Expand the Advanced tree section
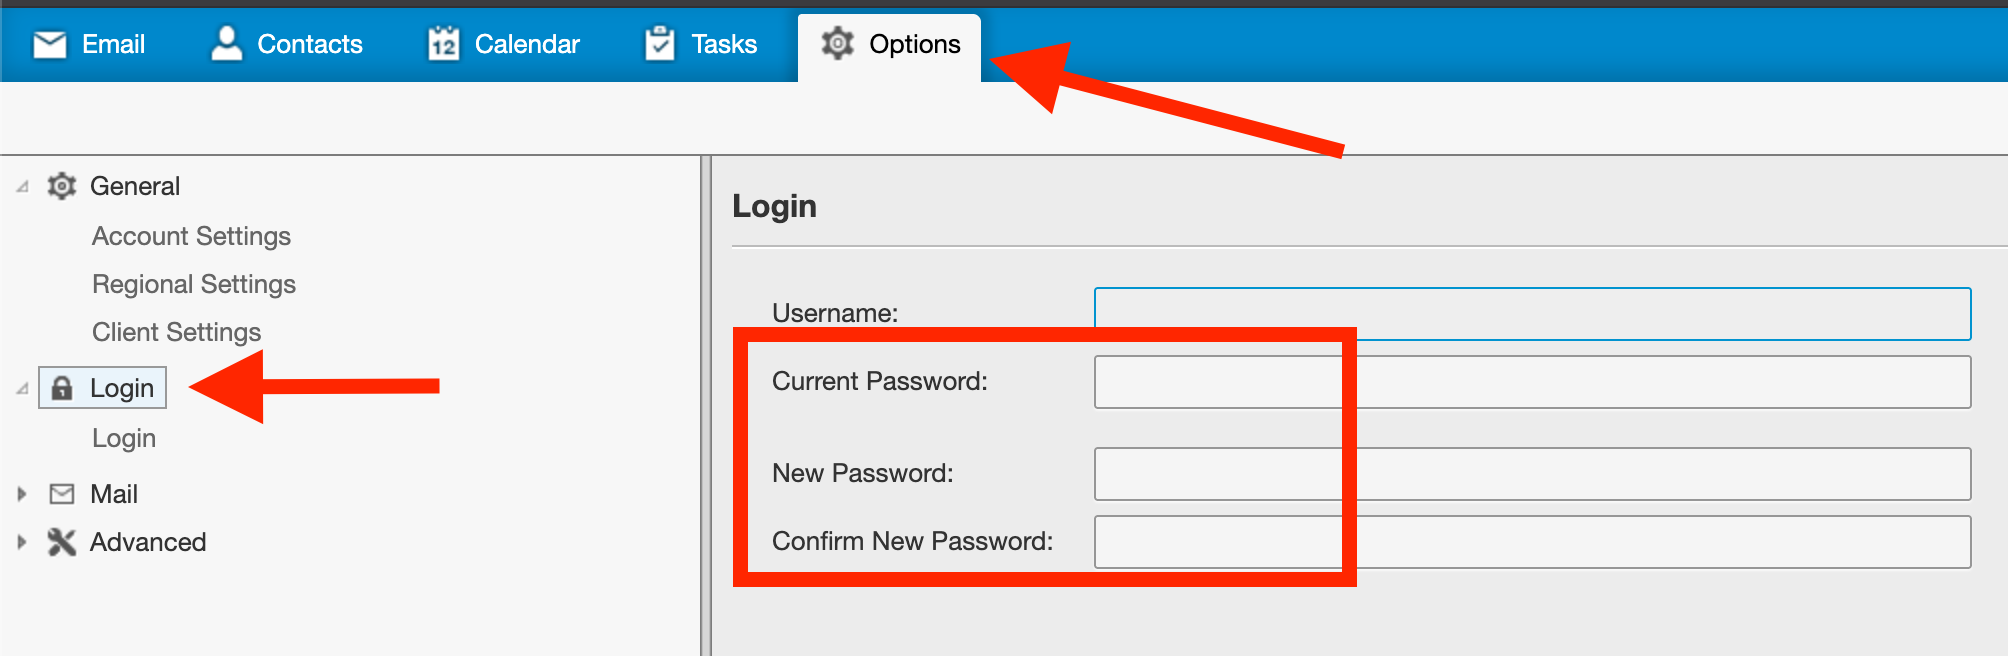The width and height of the screenshot is (2008, 656). coord(22,542)
